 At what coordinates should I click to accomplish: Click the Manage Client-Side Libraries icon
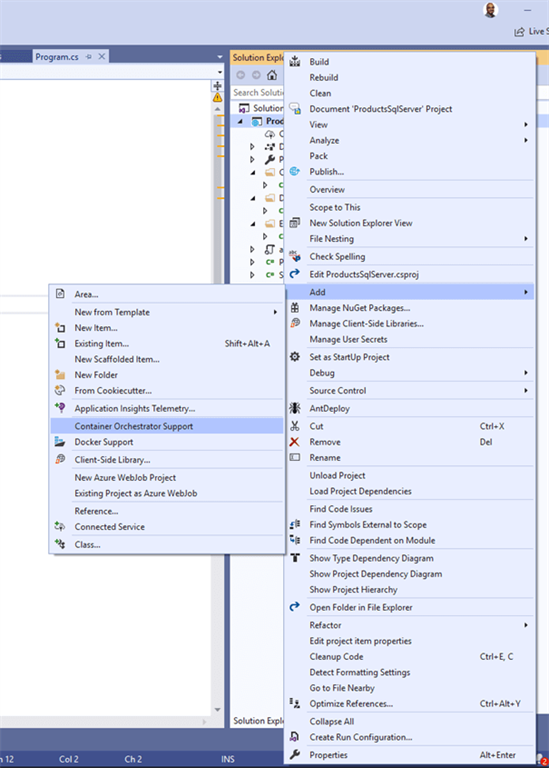point(295,323)
